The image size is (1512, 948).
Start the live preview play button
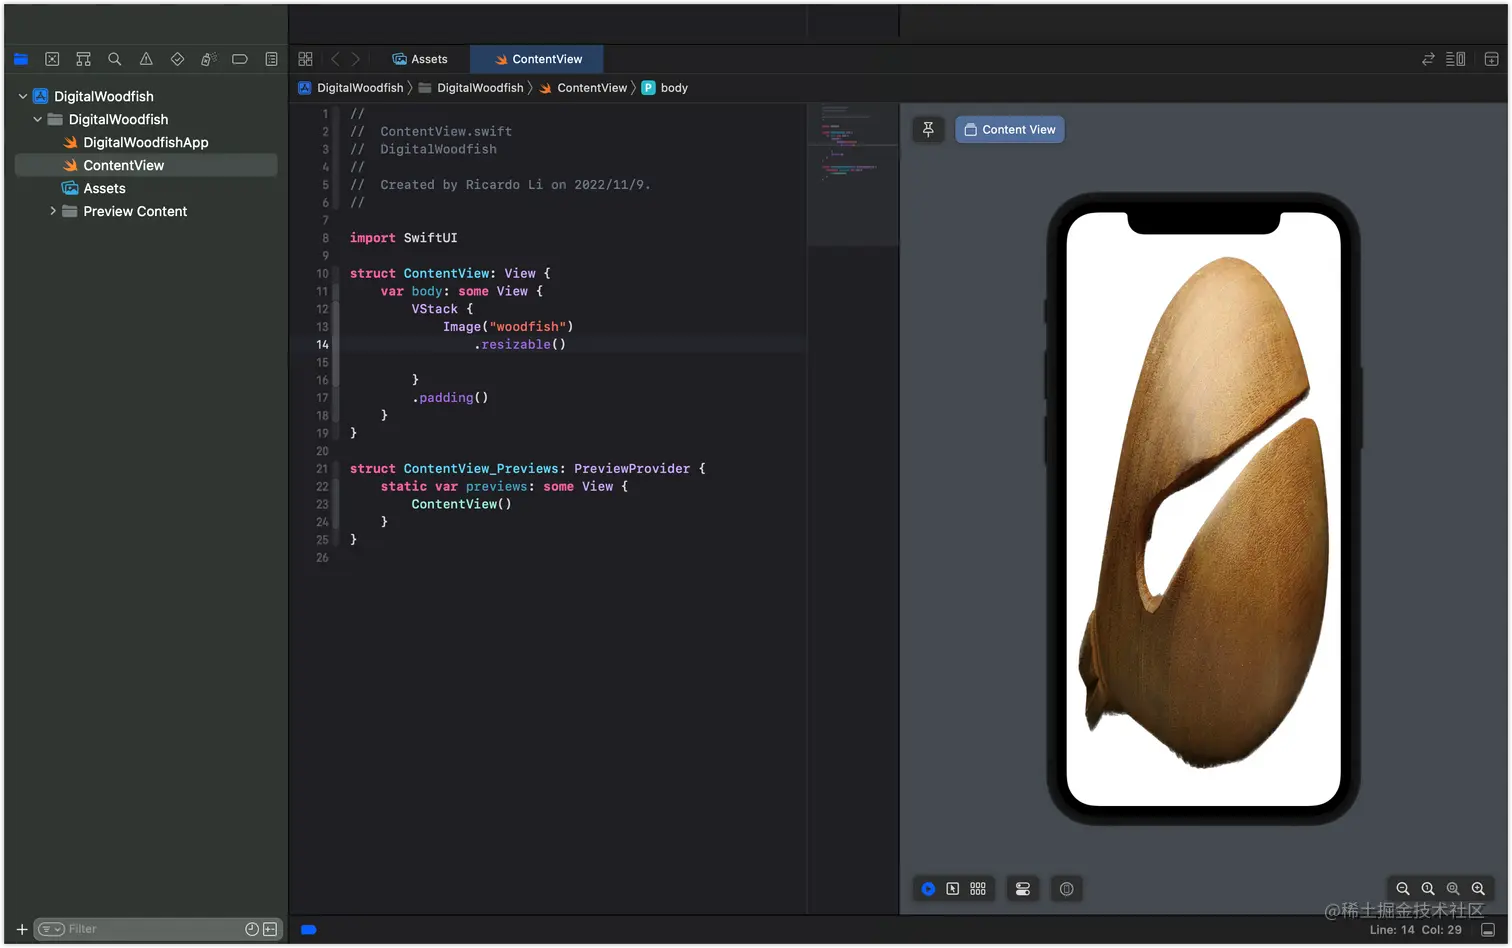tap(928, 889)
